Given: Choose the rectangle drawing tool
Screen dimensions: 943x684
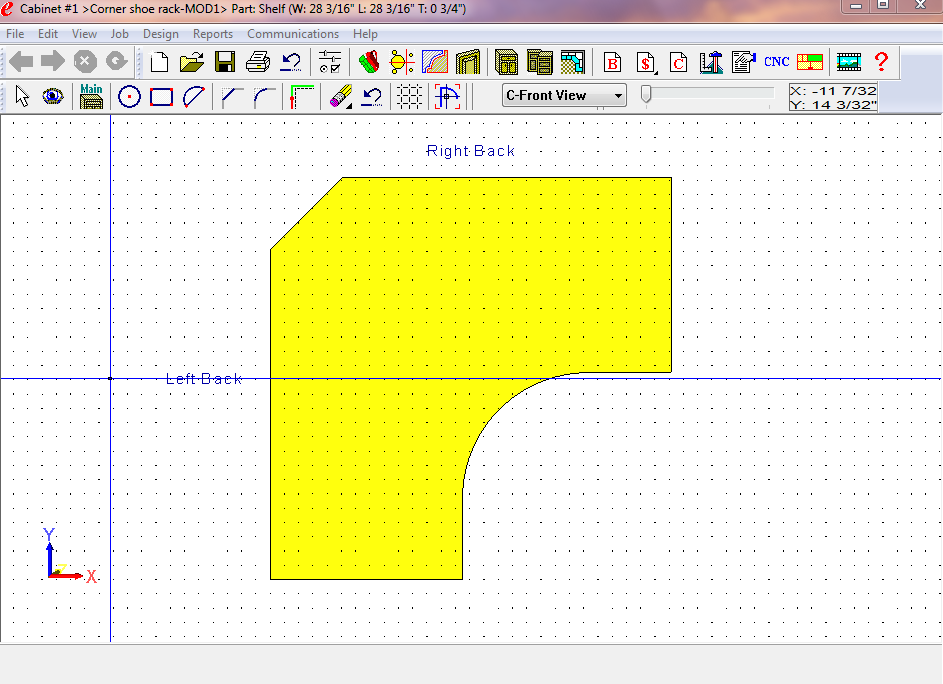Looking at the screenshot, I should tap(161, 97).
